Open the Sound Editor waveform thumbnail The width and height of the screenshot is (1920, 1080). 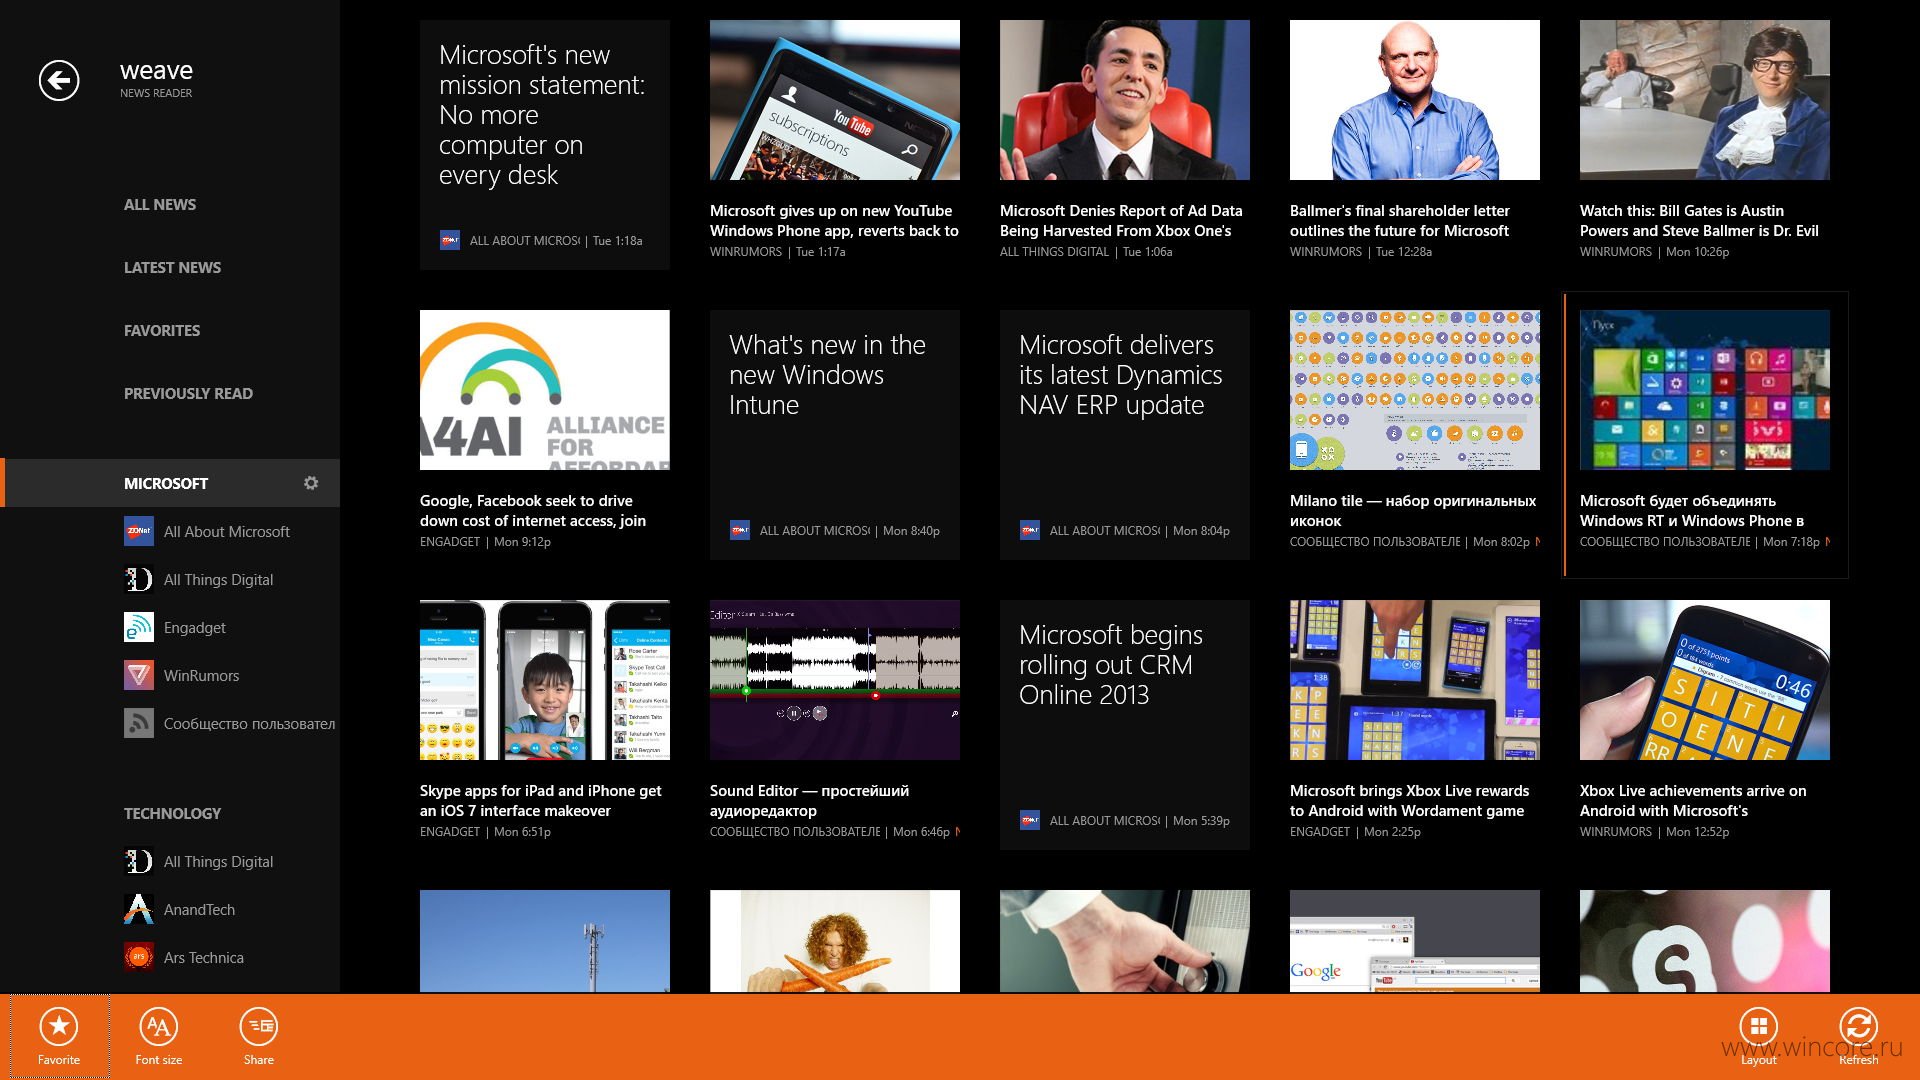point(835,680)
